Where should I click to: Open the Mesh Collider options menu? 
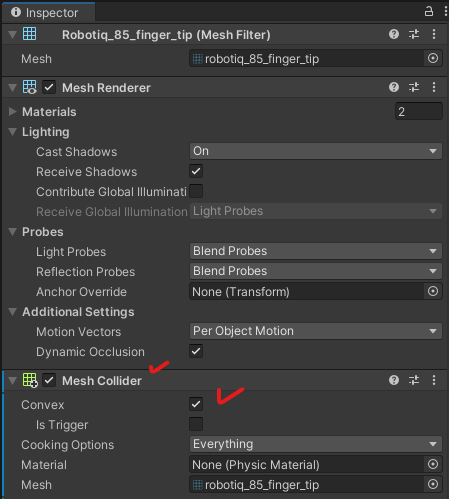[434, 380]
